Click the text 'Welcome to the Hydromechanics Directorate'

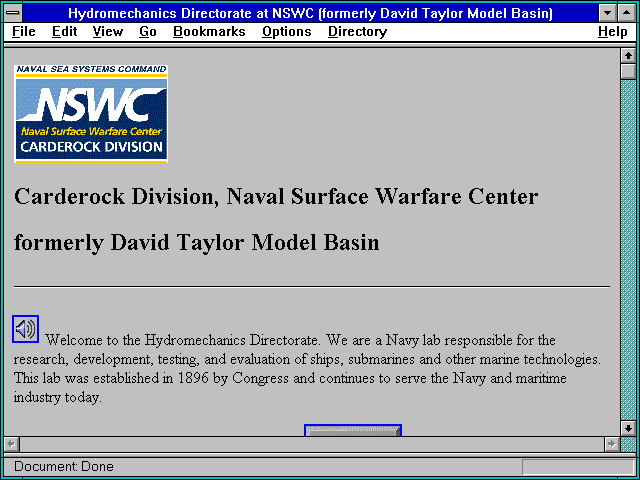[181, 340]
